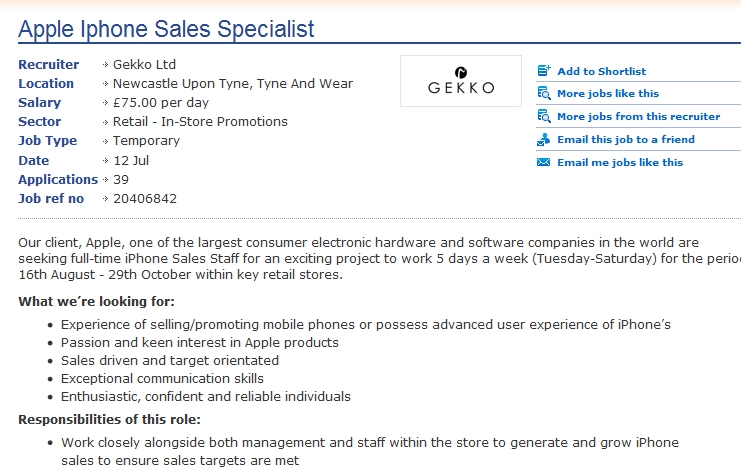Click the More jobs from this recruiter icon
Screen dimensions: 741x471
pos(544,116)
